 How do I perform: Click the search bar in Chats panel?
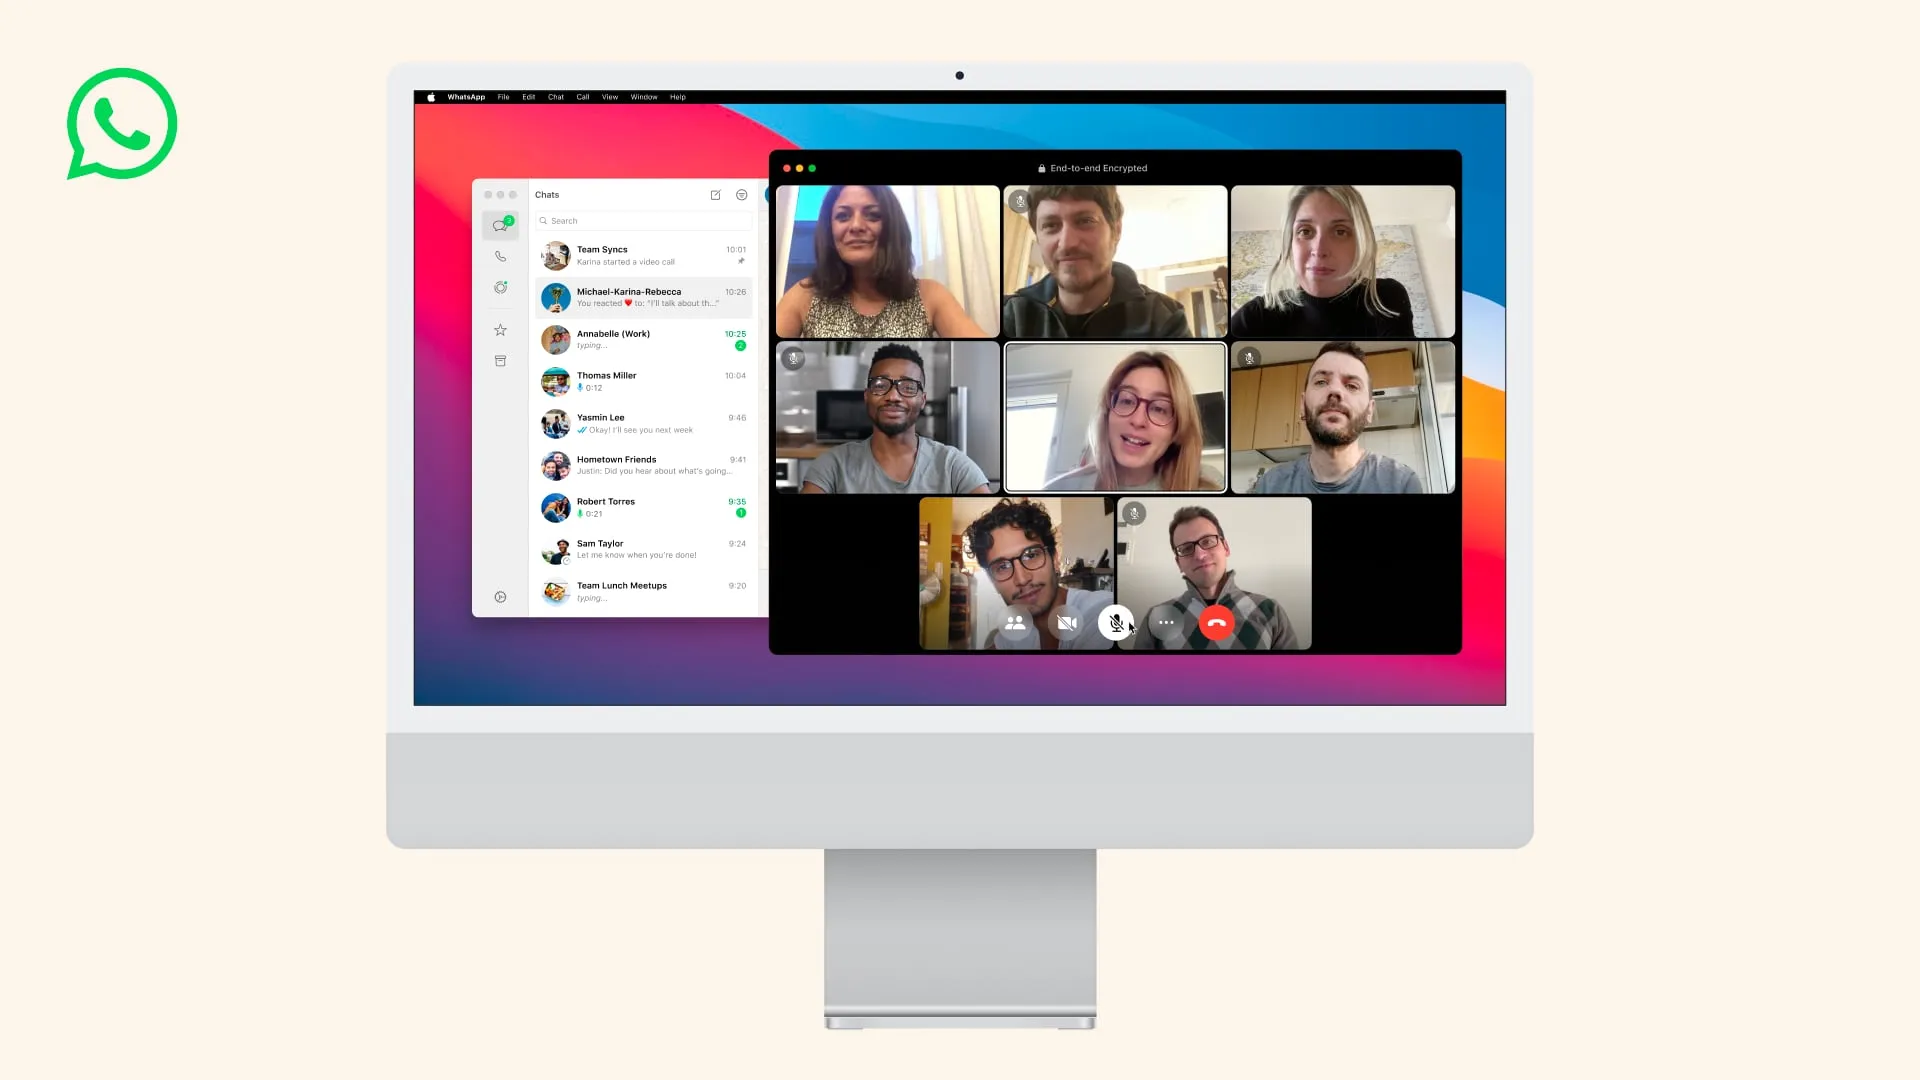642,220
